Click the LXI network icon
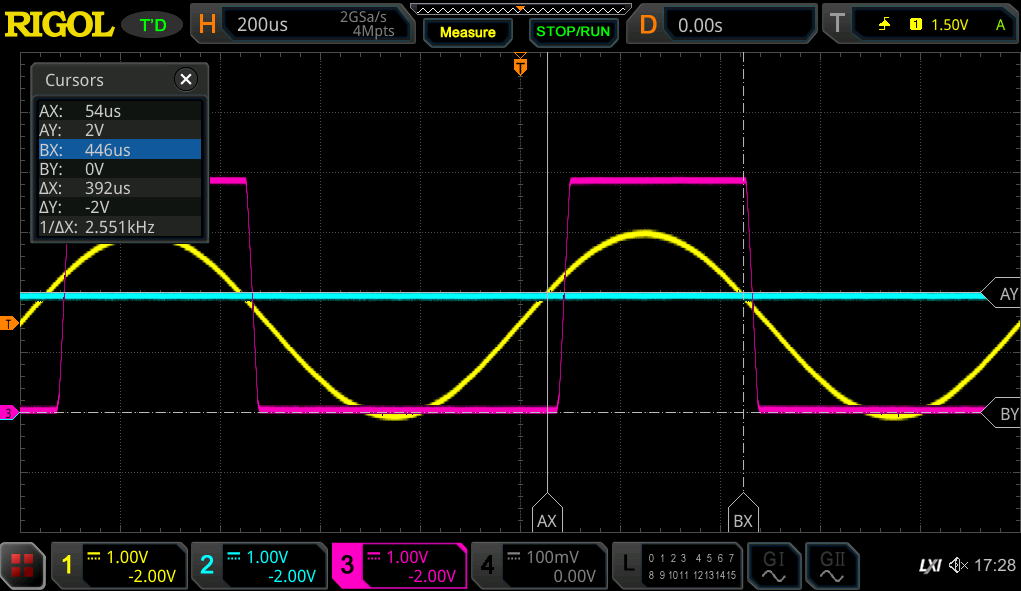Screen dimensions: 1021x591 coord(930,565)
